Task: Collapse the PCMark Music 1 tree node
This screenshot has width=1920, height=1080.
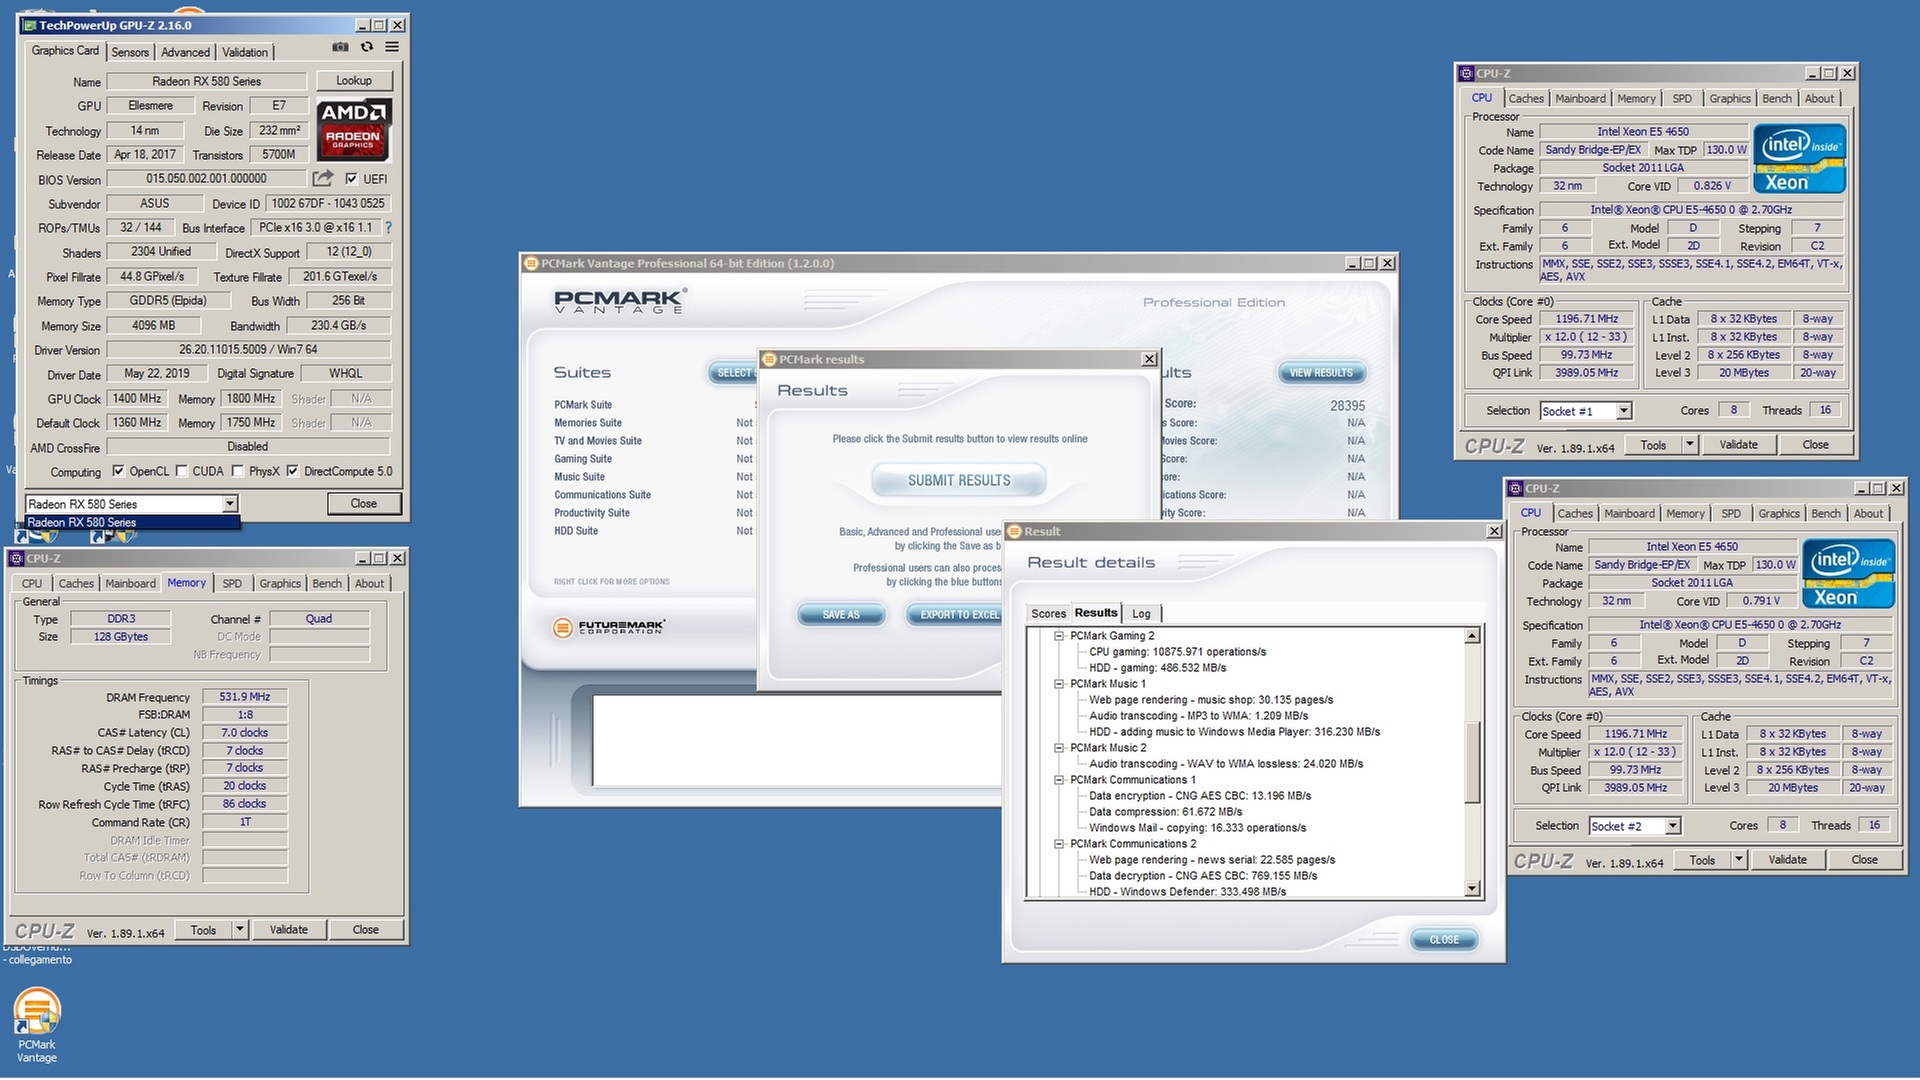Action: pyautogui.click(x=1058, y=684)
